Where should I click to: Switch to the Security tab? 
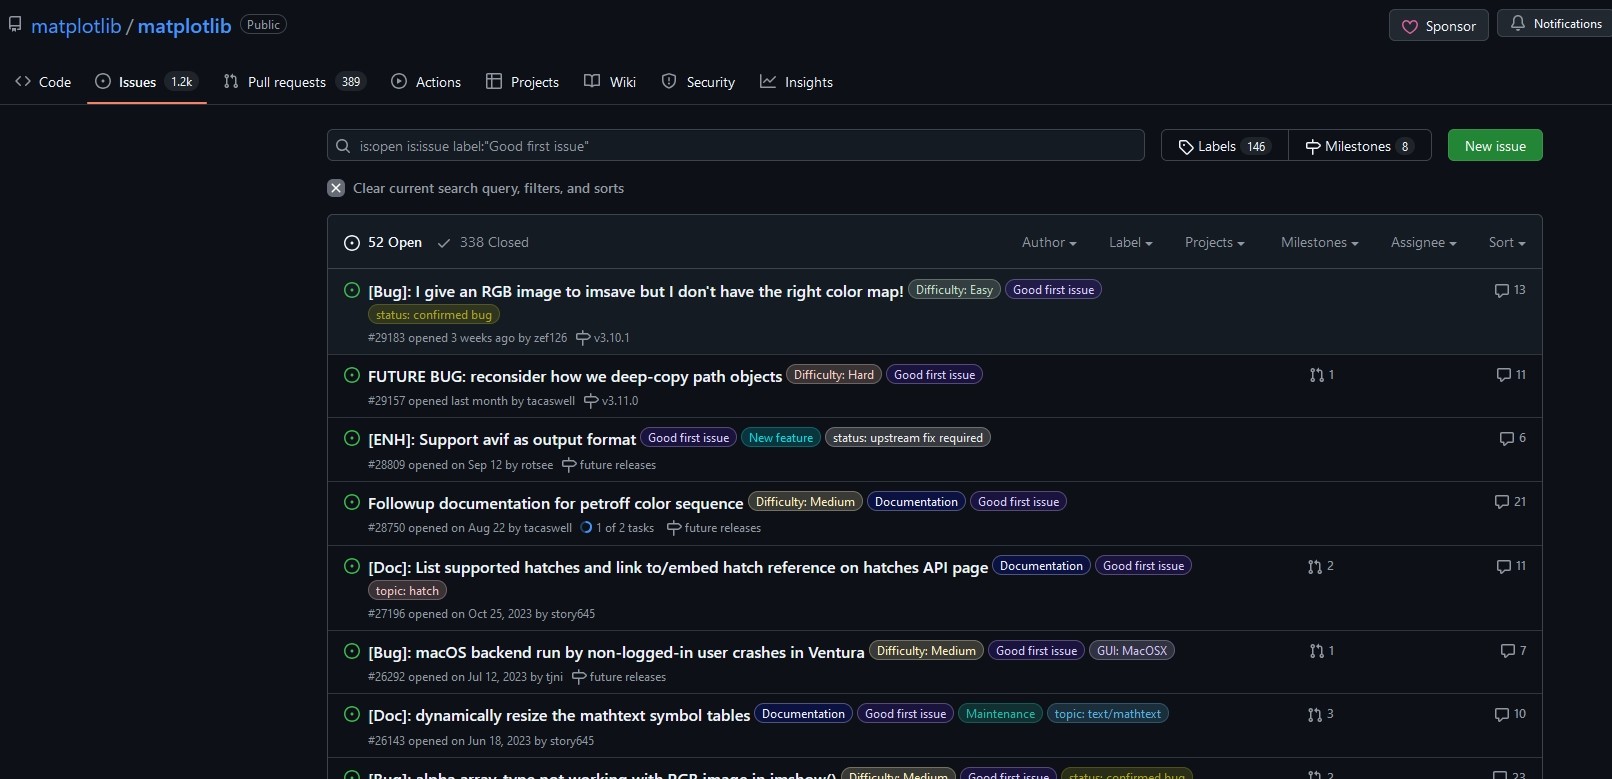tap(698, 82)
